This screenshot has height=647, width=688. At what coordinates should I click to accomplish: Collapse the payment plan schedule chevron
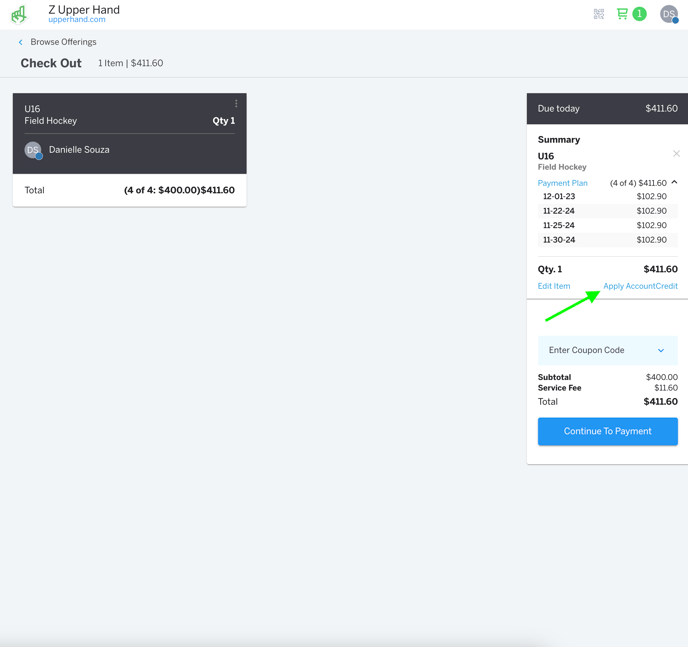(x=675, y=183)
